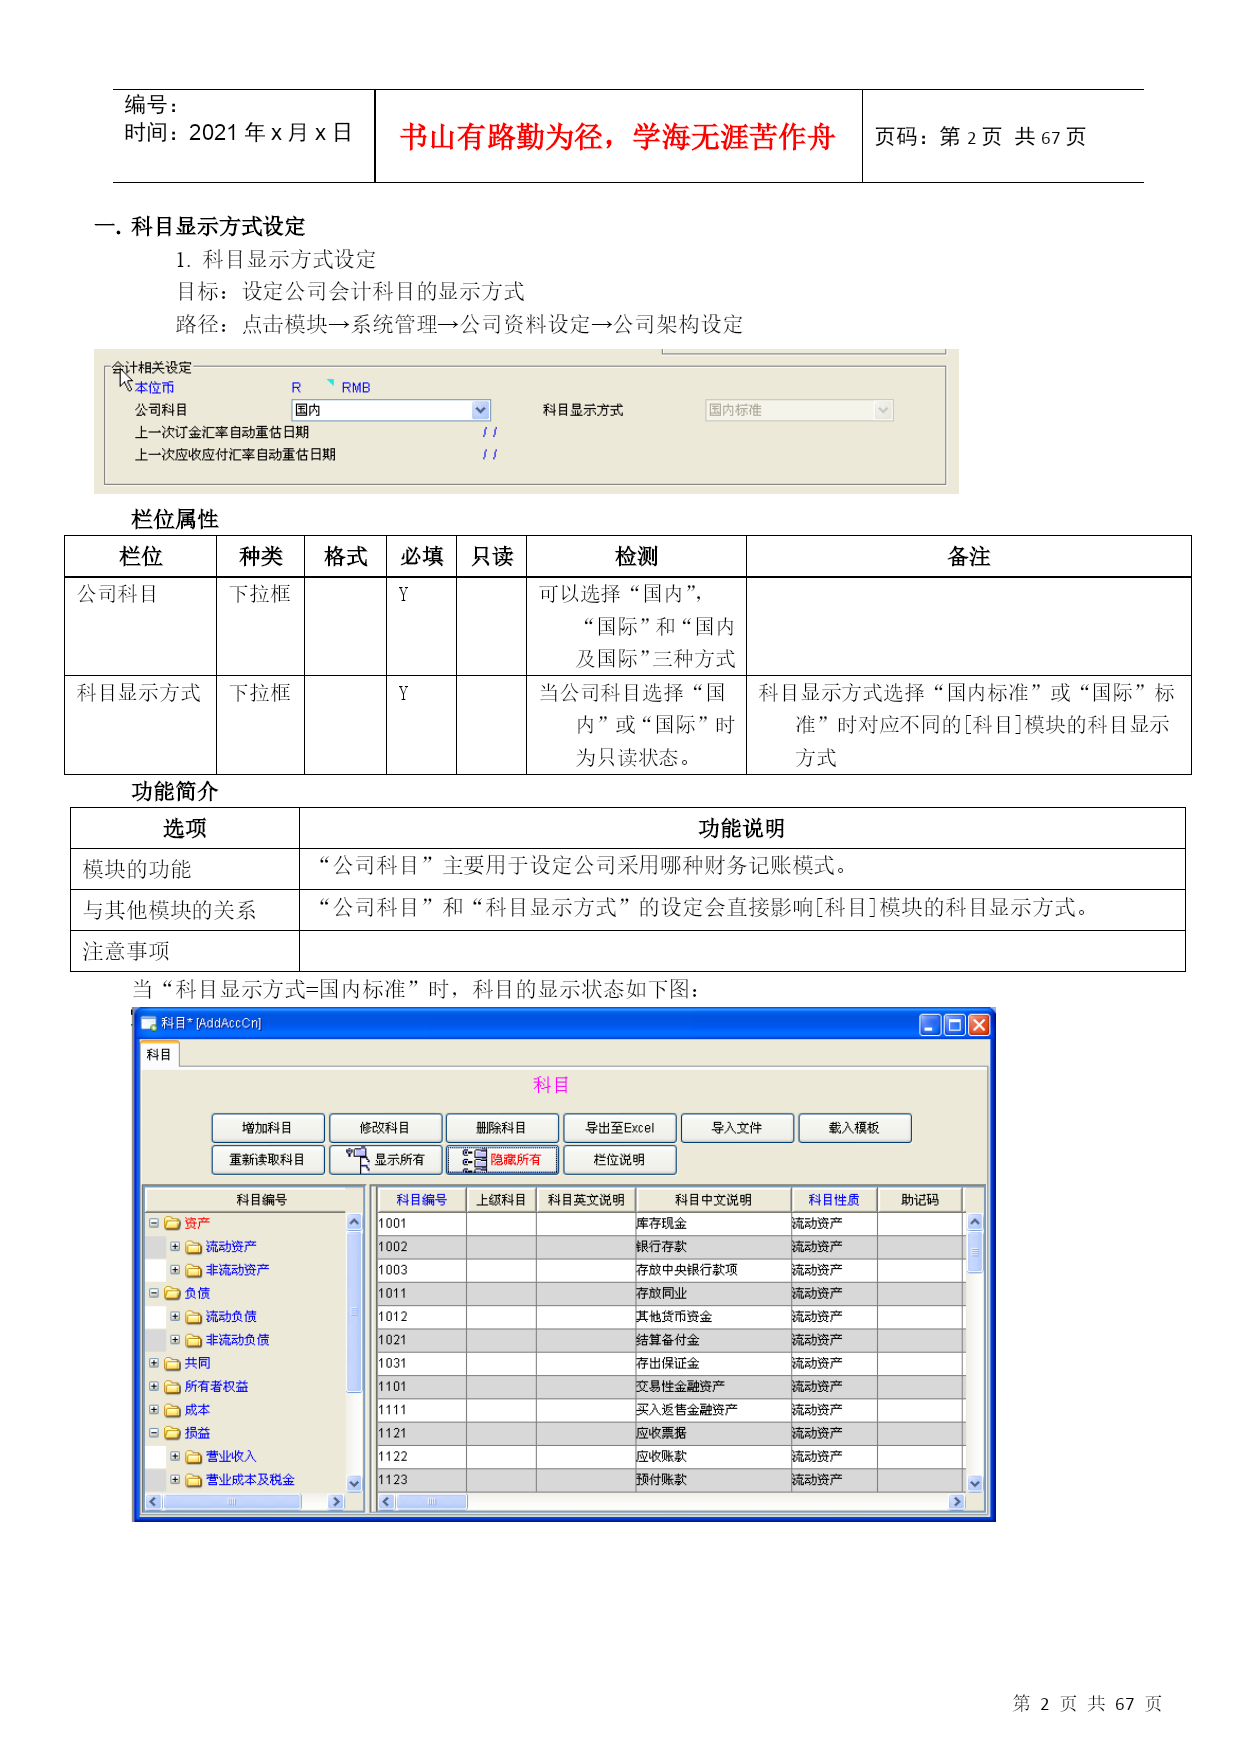Select the 预付账款 cell
Viewport: 1241px width, 1754px height.
coord(713,1480)
